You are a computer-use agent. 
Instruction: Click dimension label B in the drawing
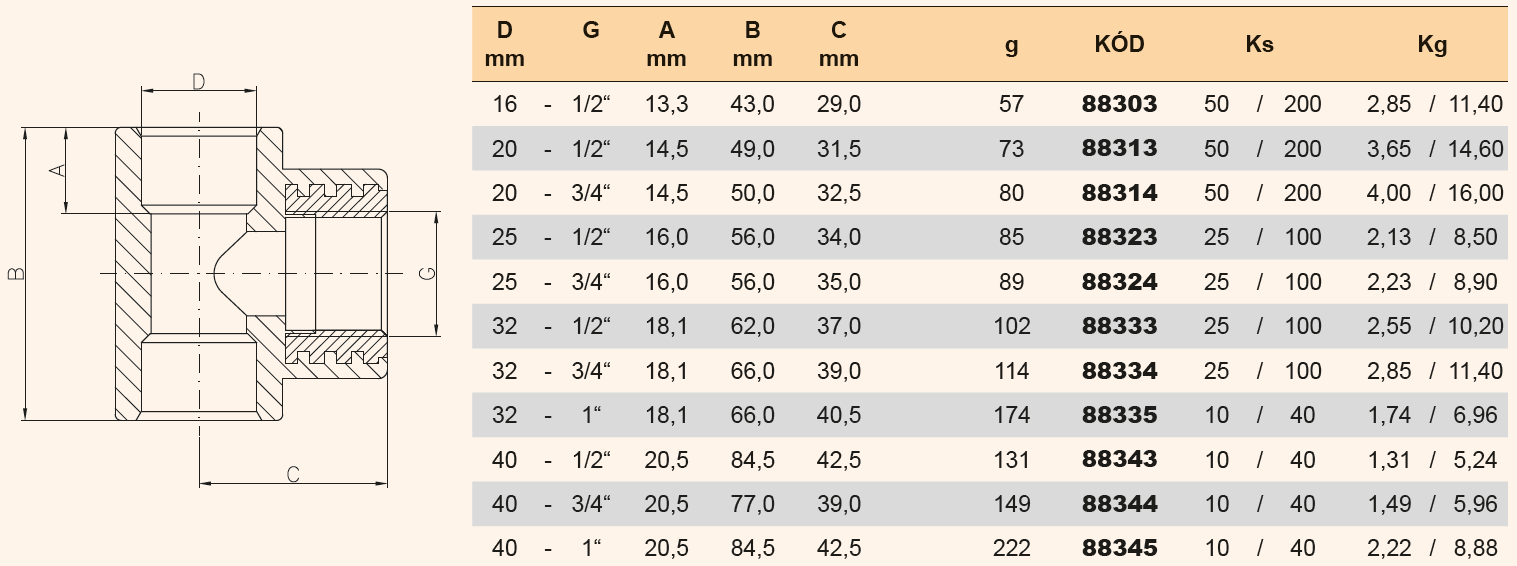(x=14, y=274)
